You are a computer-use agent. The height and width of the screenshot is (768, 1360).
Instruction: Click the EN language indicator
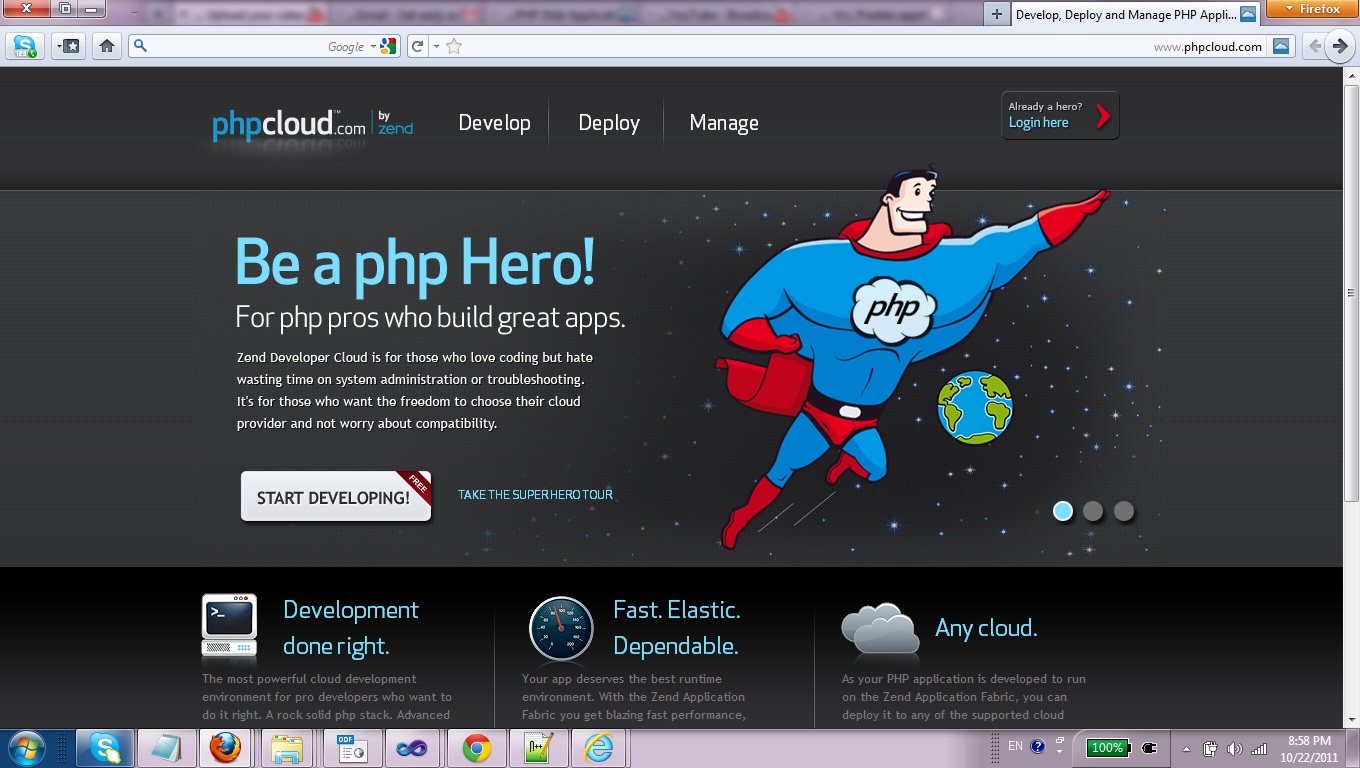pyautogui.click(x=1015, y=746)
